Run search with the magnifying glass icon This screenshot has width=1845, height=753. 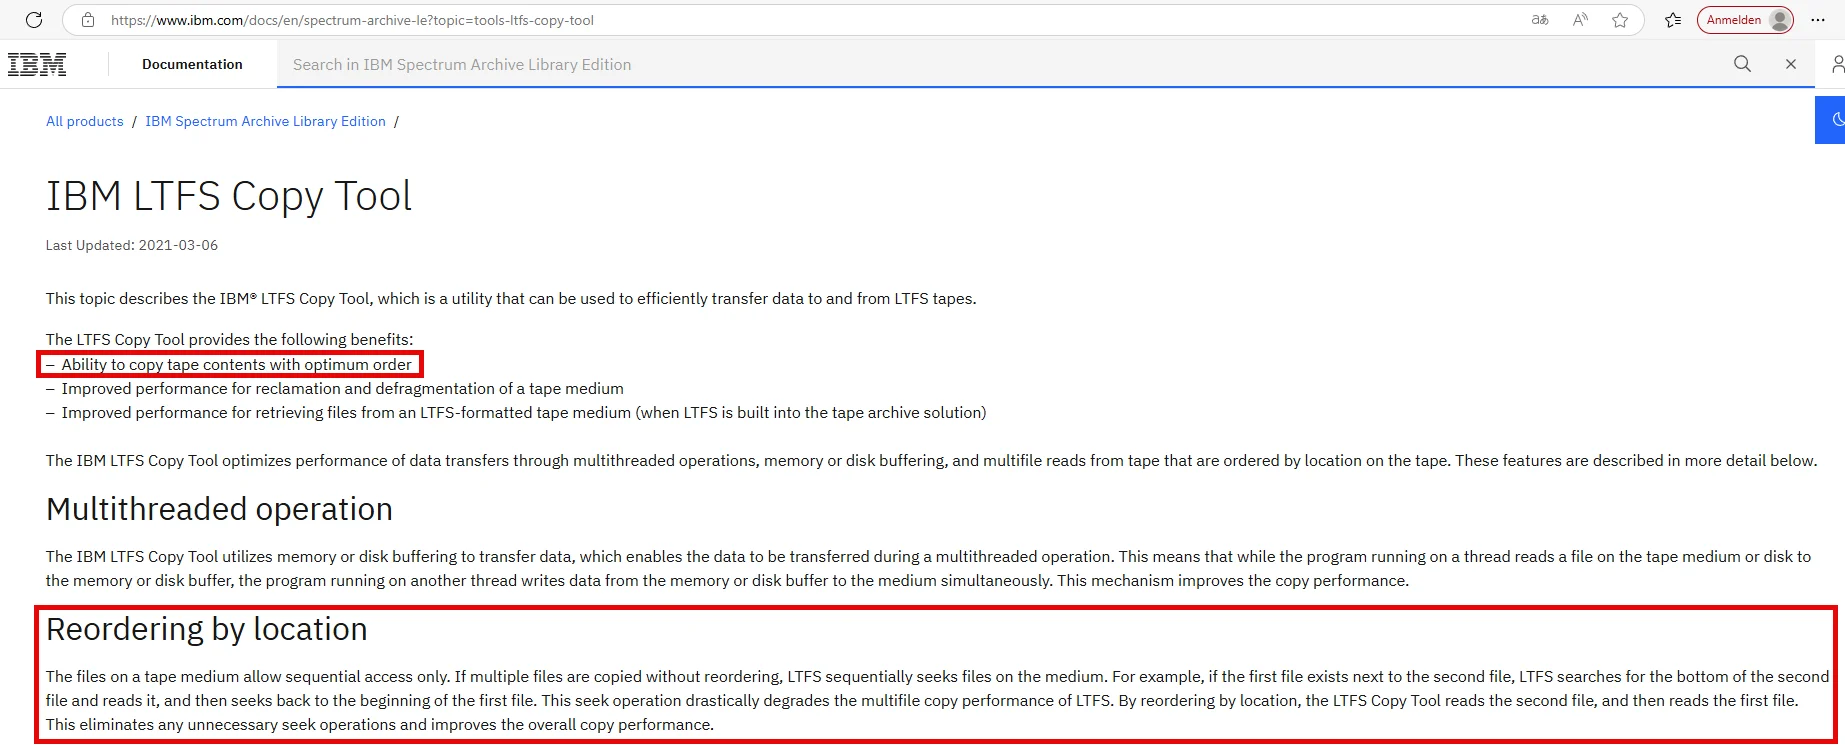(1742, 64)
